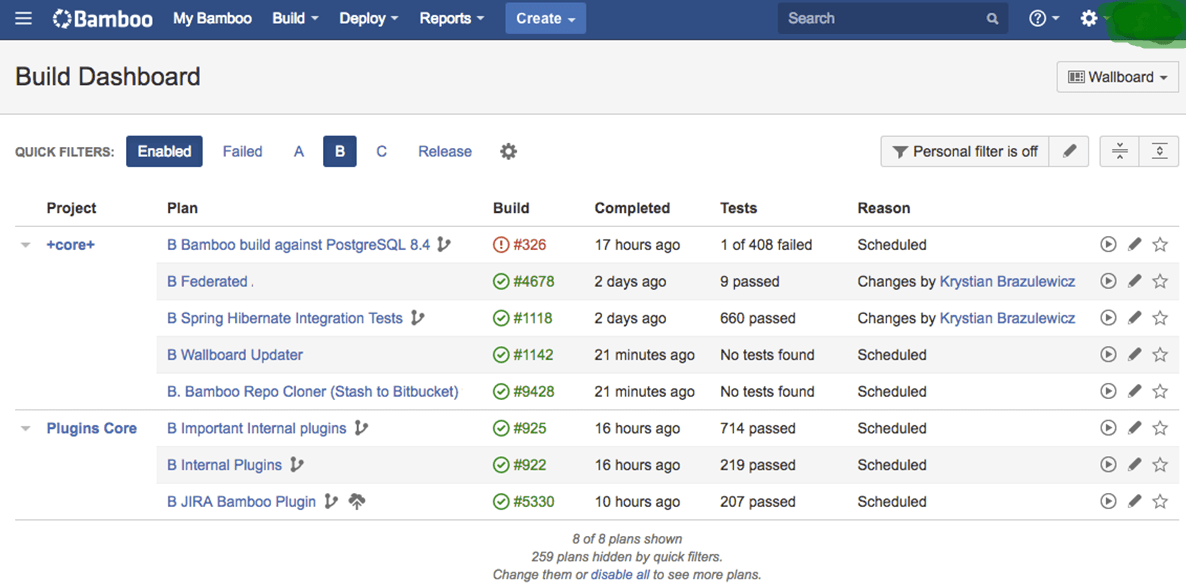The width and height of the screenshot is (1186, 586).
Task: Run the Bamboo Repo Cloner plan
Action: (x=1108, y=391)
